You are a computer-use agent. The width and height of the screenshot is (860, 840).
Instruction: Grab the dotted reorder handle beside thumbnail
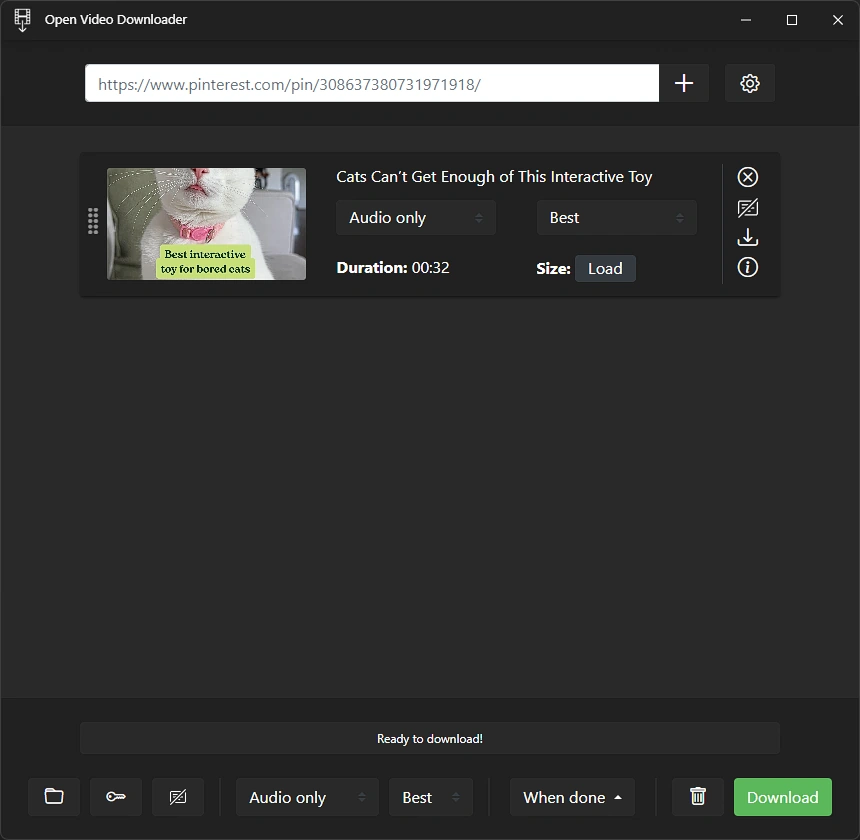click(93, 221)
